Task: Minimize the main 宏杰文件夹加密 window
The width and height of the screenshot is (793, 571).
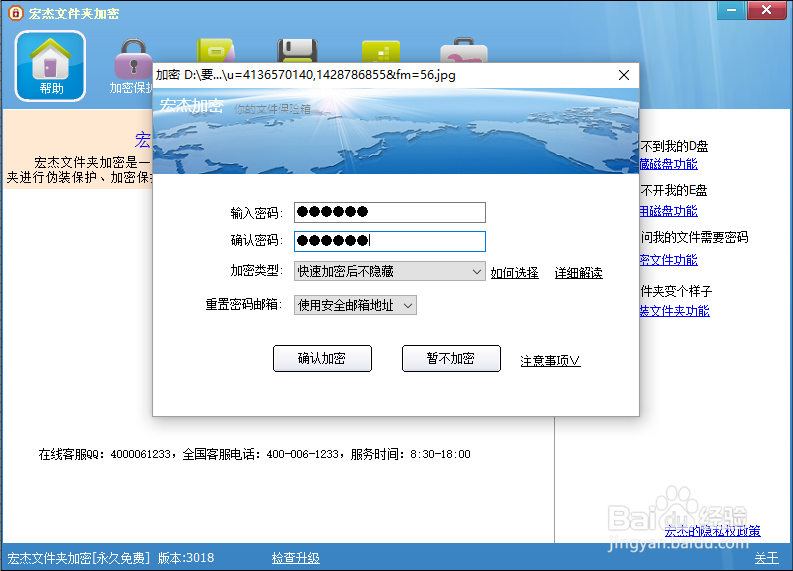Action: [x=731, y=10]
